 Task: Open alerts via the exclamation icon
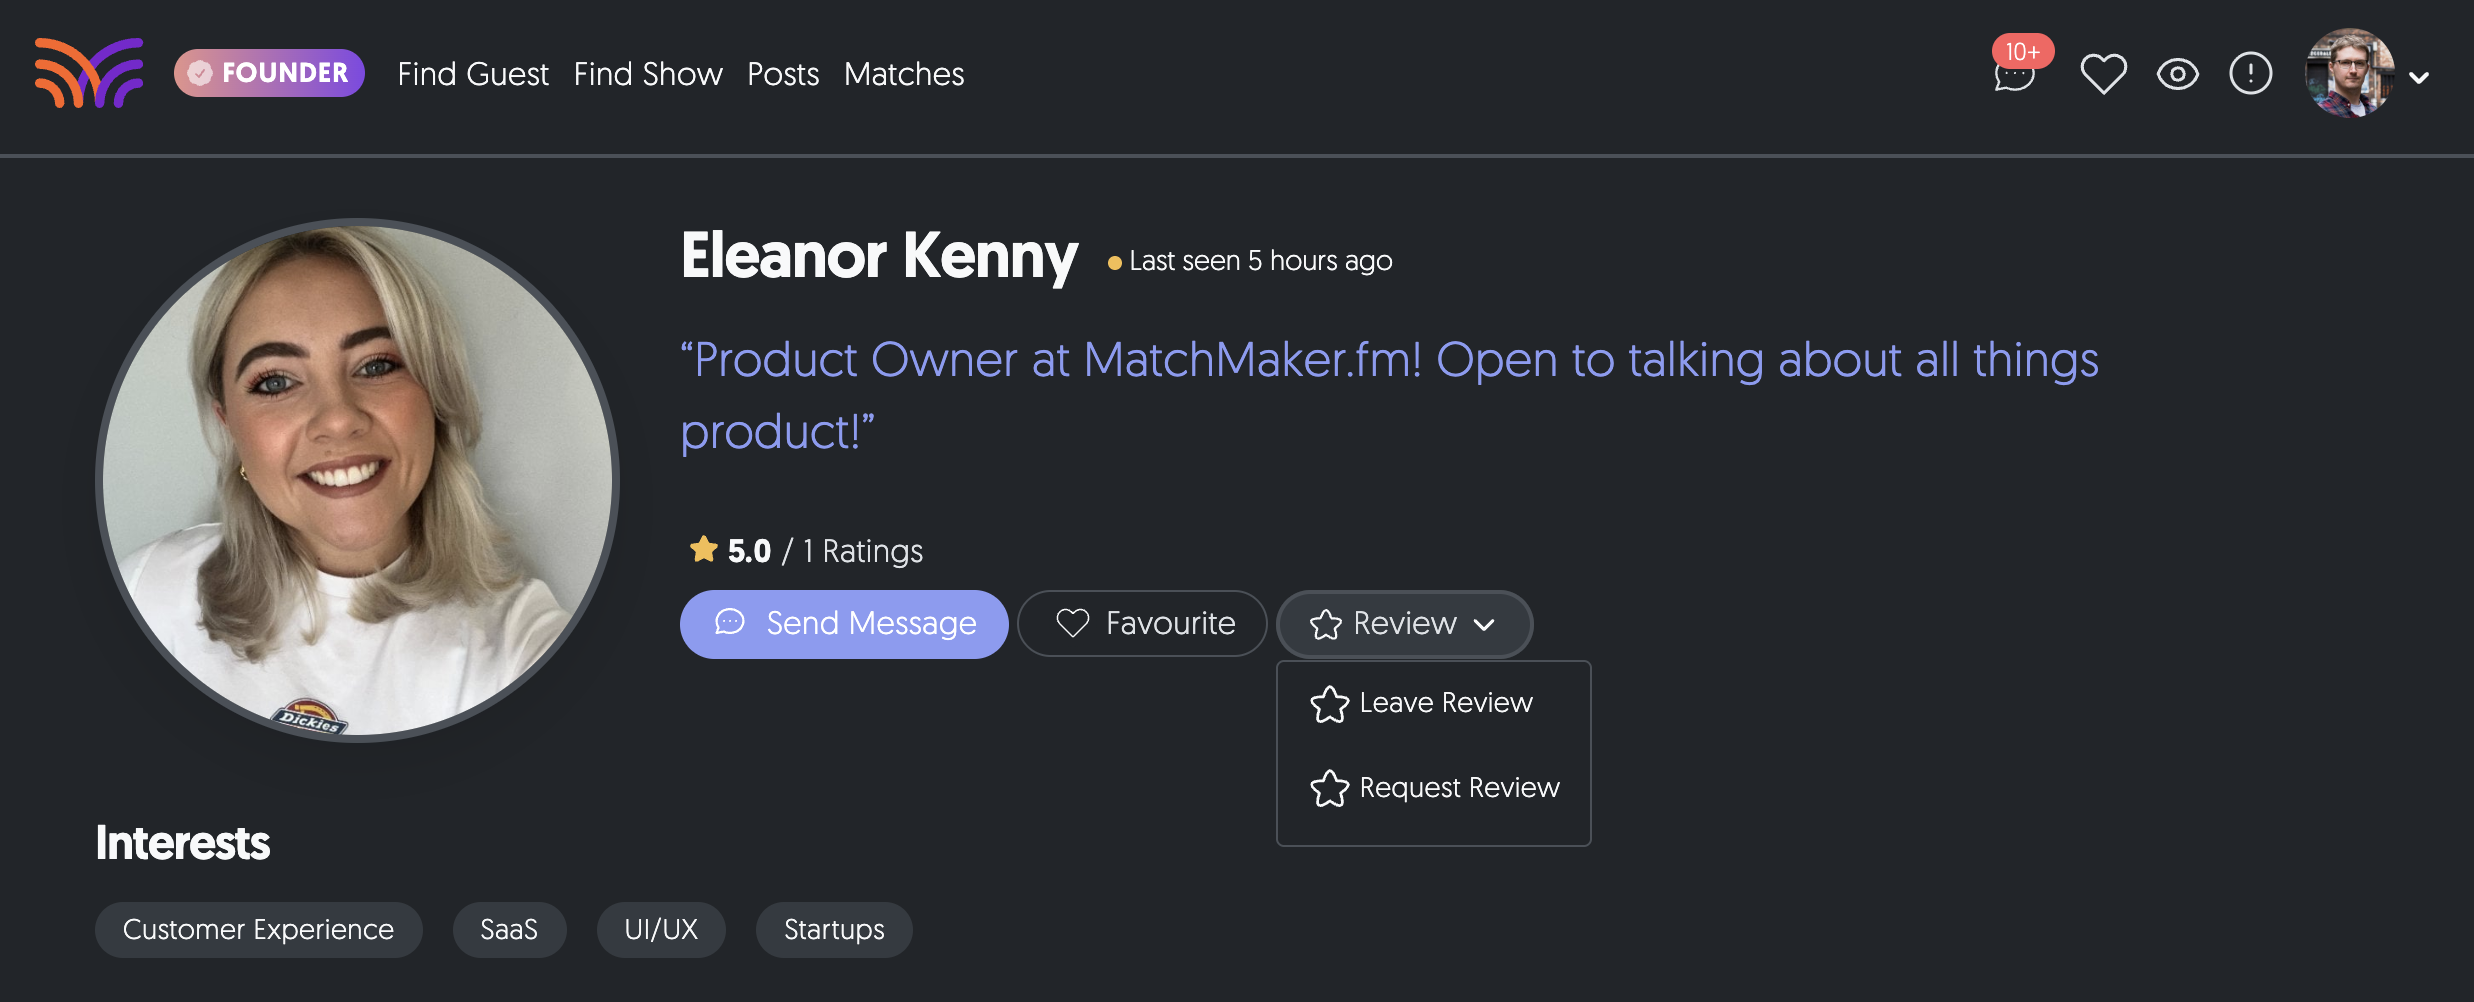tap(2250, 73)
